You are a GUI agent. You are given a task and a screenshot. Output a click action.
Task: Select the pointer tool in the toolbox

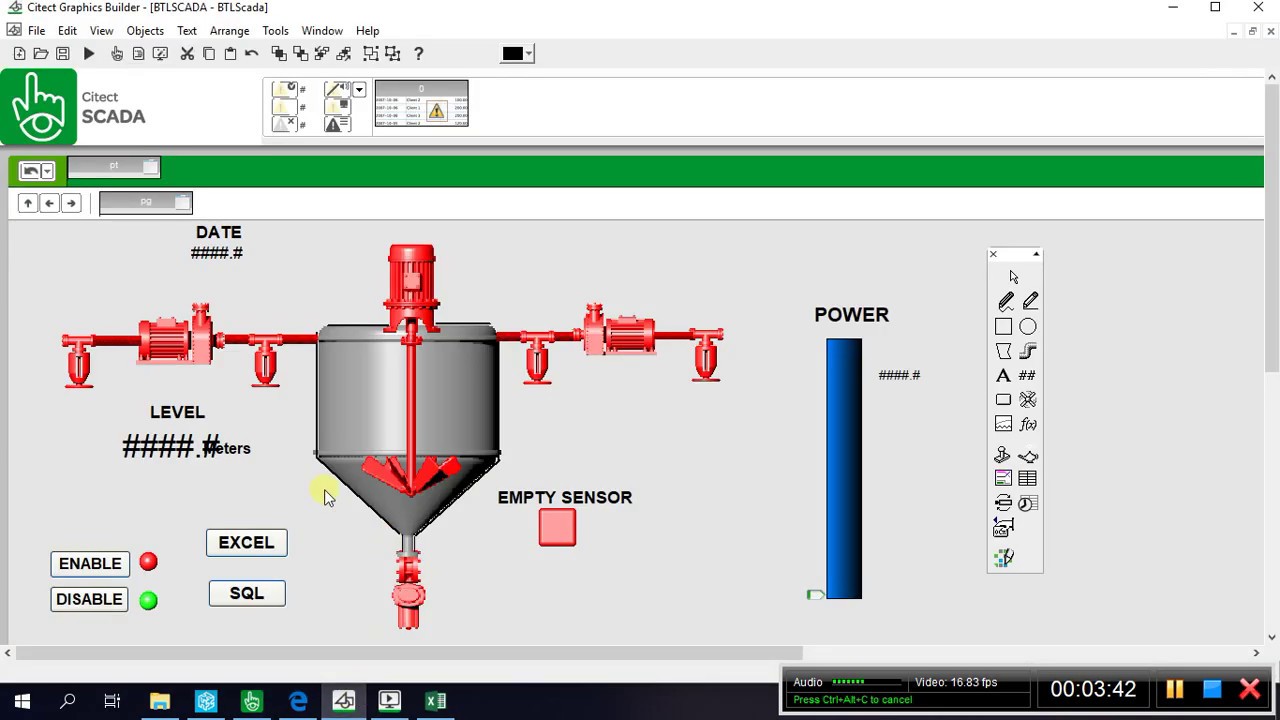1014,277
